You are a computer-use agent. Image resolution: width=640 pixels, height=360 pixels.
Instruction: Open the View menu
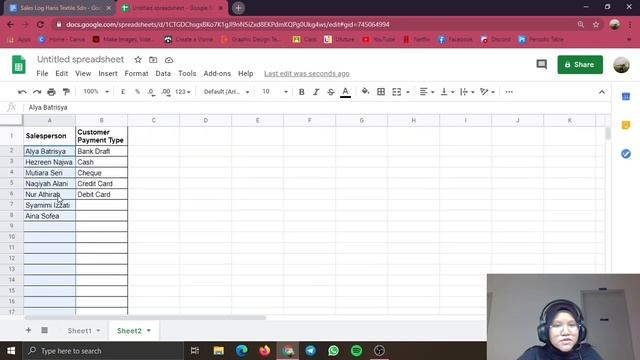point(83,73)
